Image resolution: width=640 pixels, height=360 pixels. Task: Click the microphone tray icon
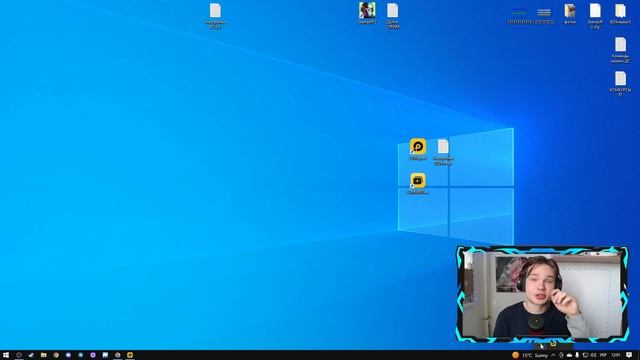(x=577, y=355)
